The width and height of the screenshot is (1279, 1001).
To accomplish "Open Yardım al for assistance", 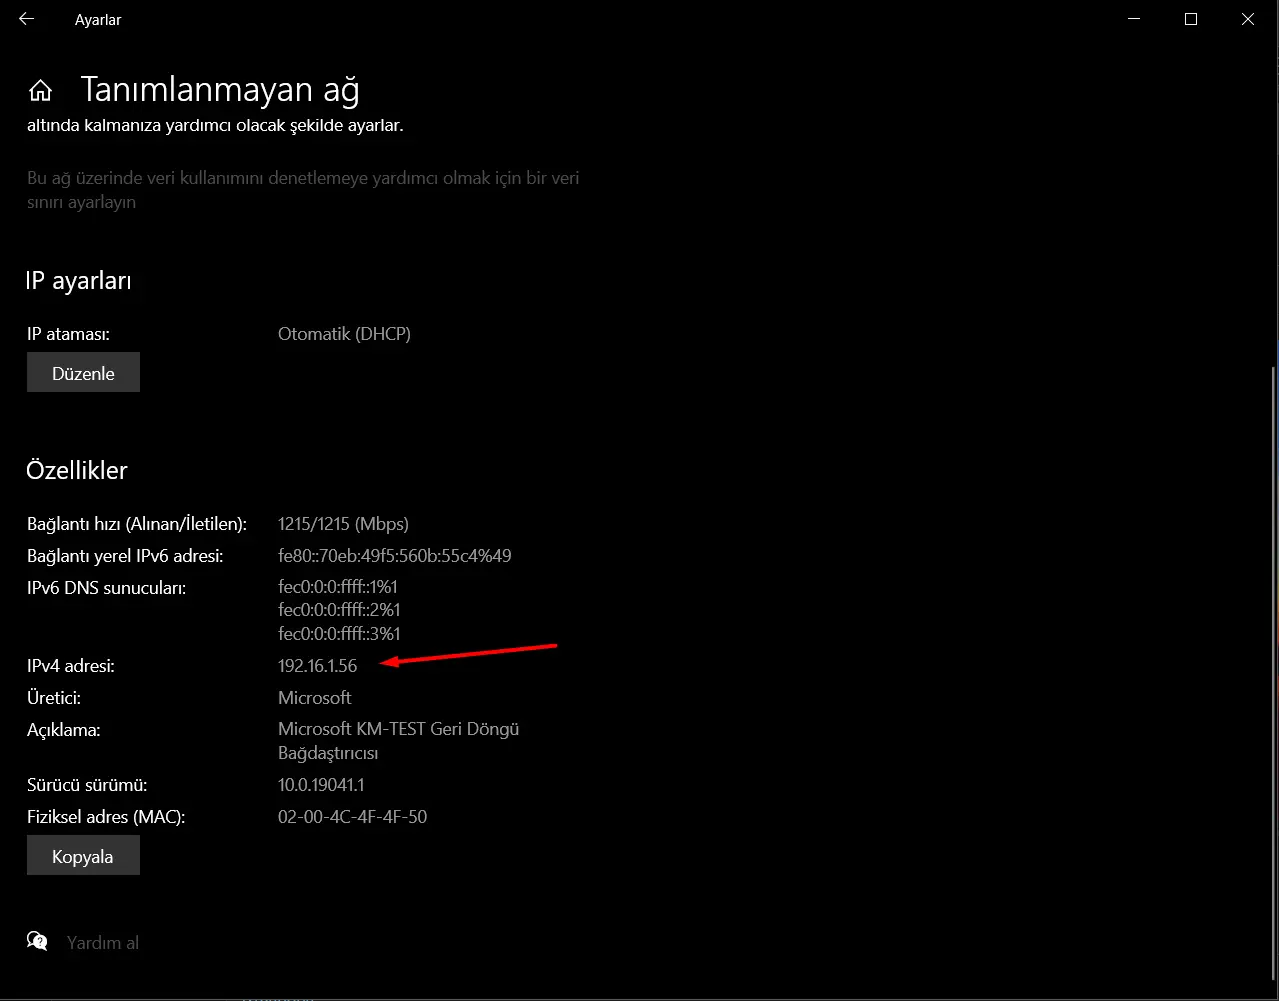I will 103,941.
